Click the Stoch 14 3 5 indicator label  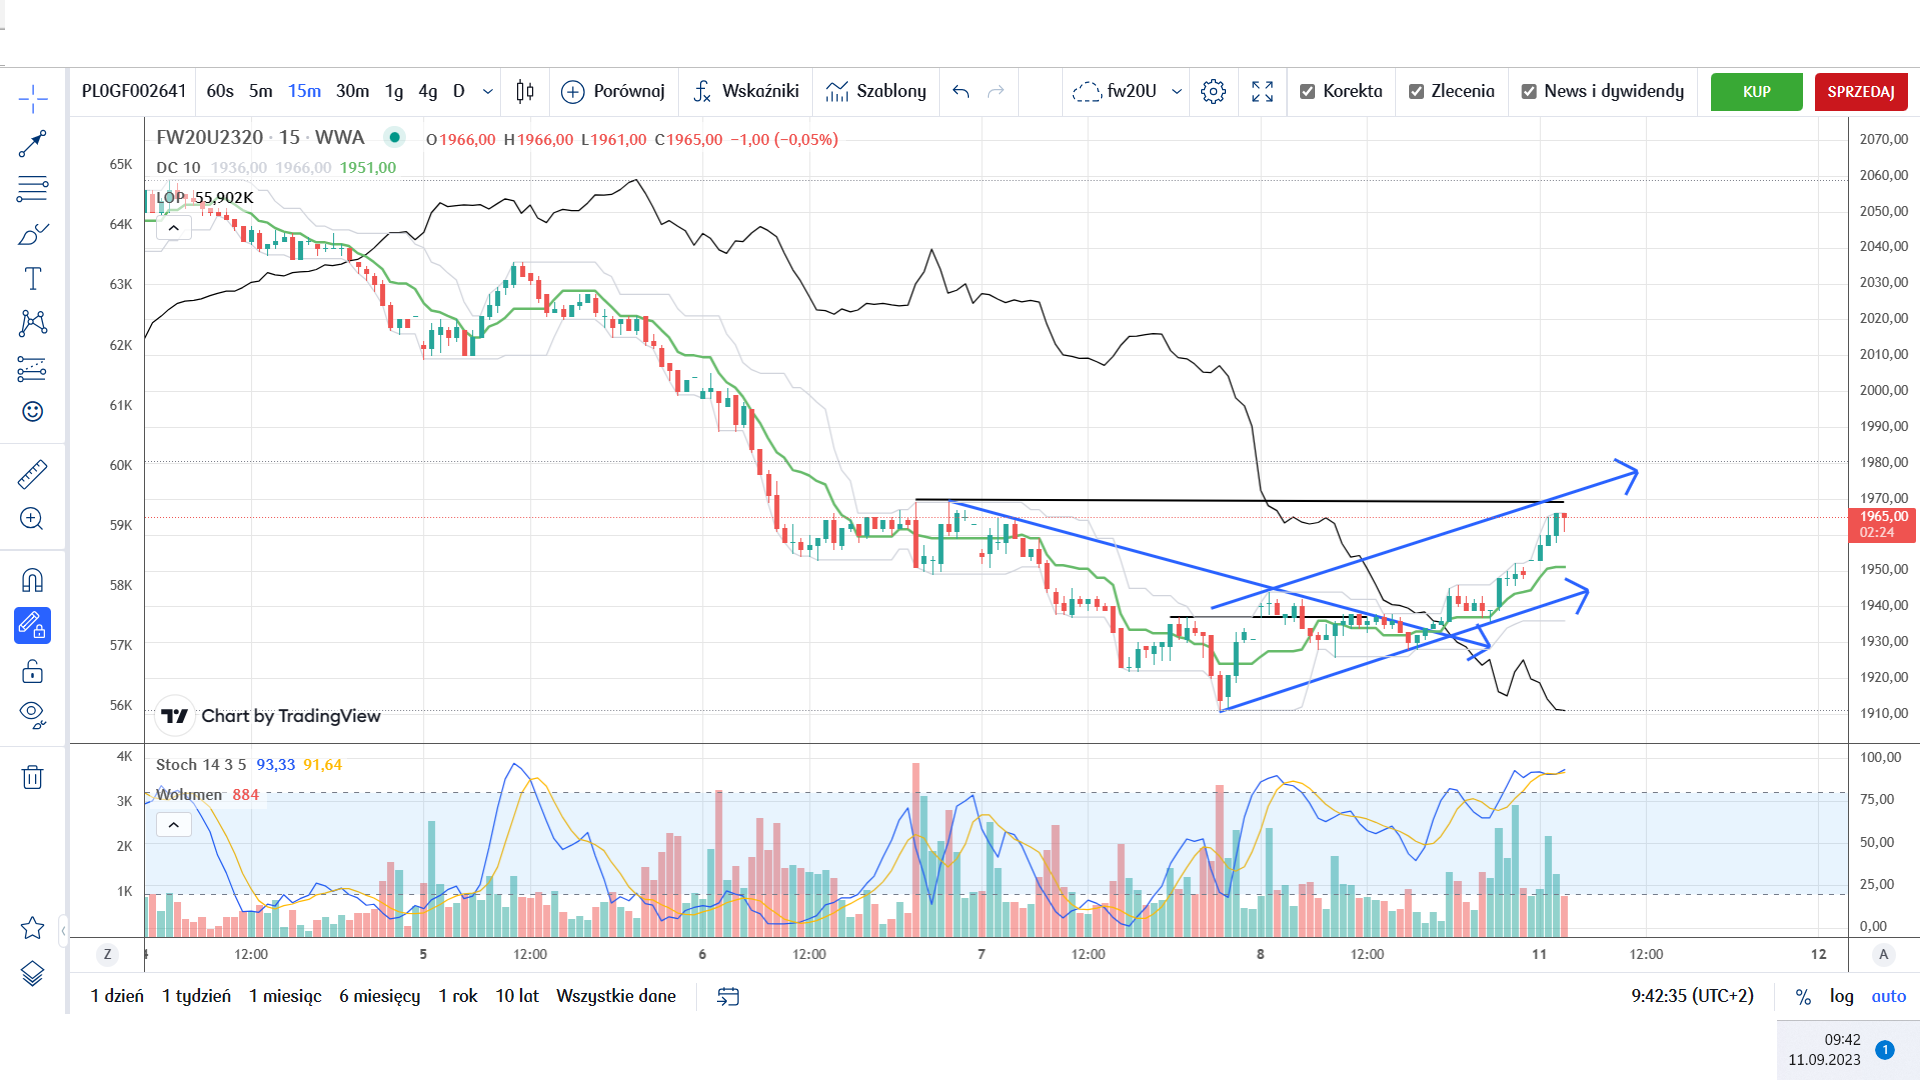point(201,764)
